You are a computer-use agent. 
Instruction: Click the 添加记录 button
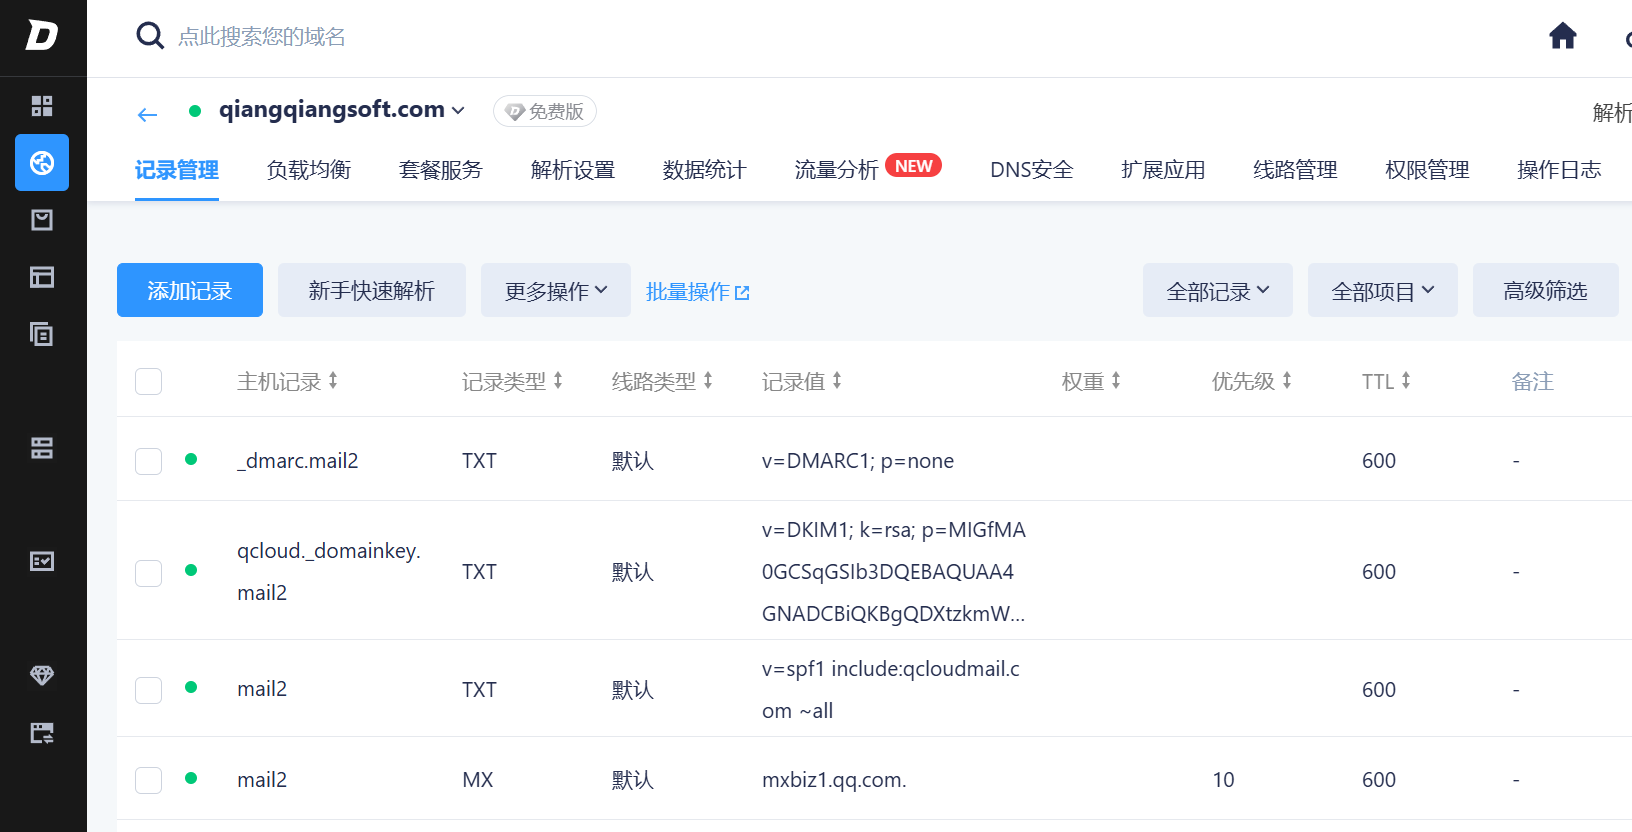pos(190,291)
